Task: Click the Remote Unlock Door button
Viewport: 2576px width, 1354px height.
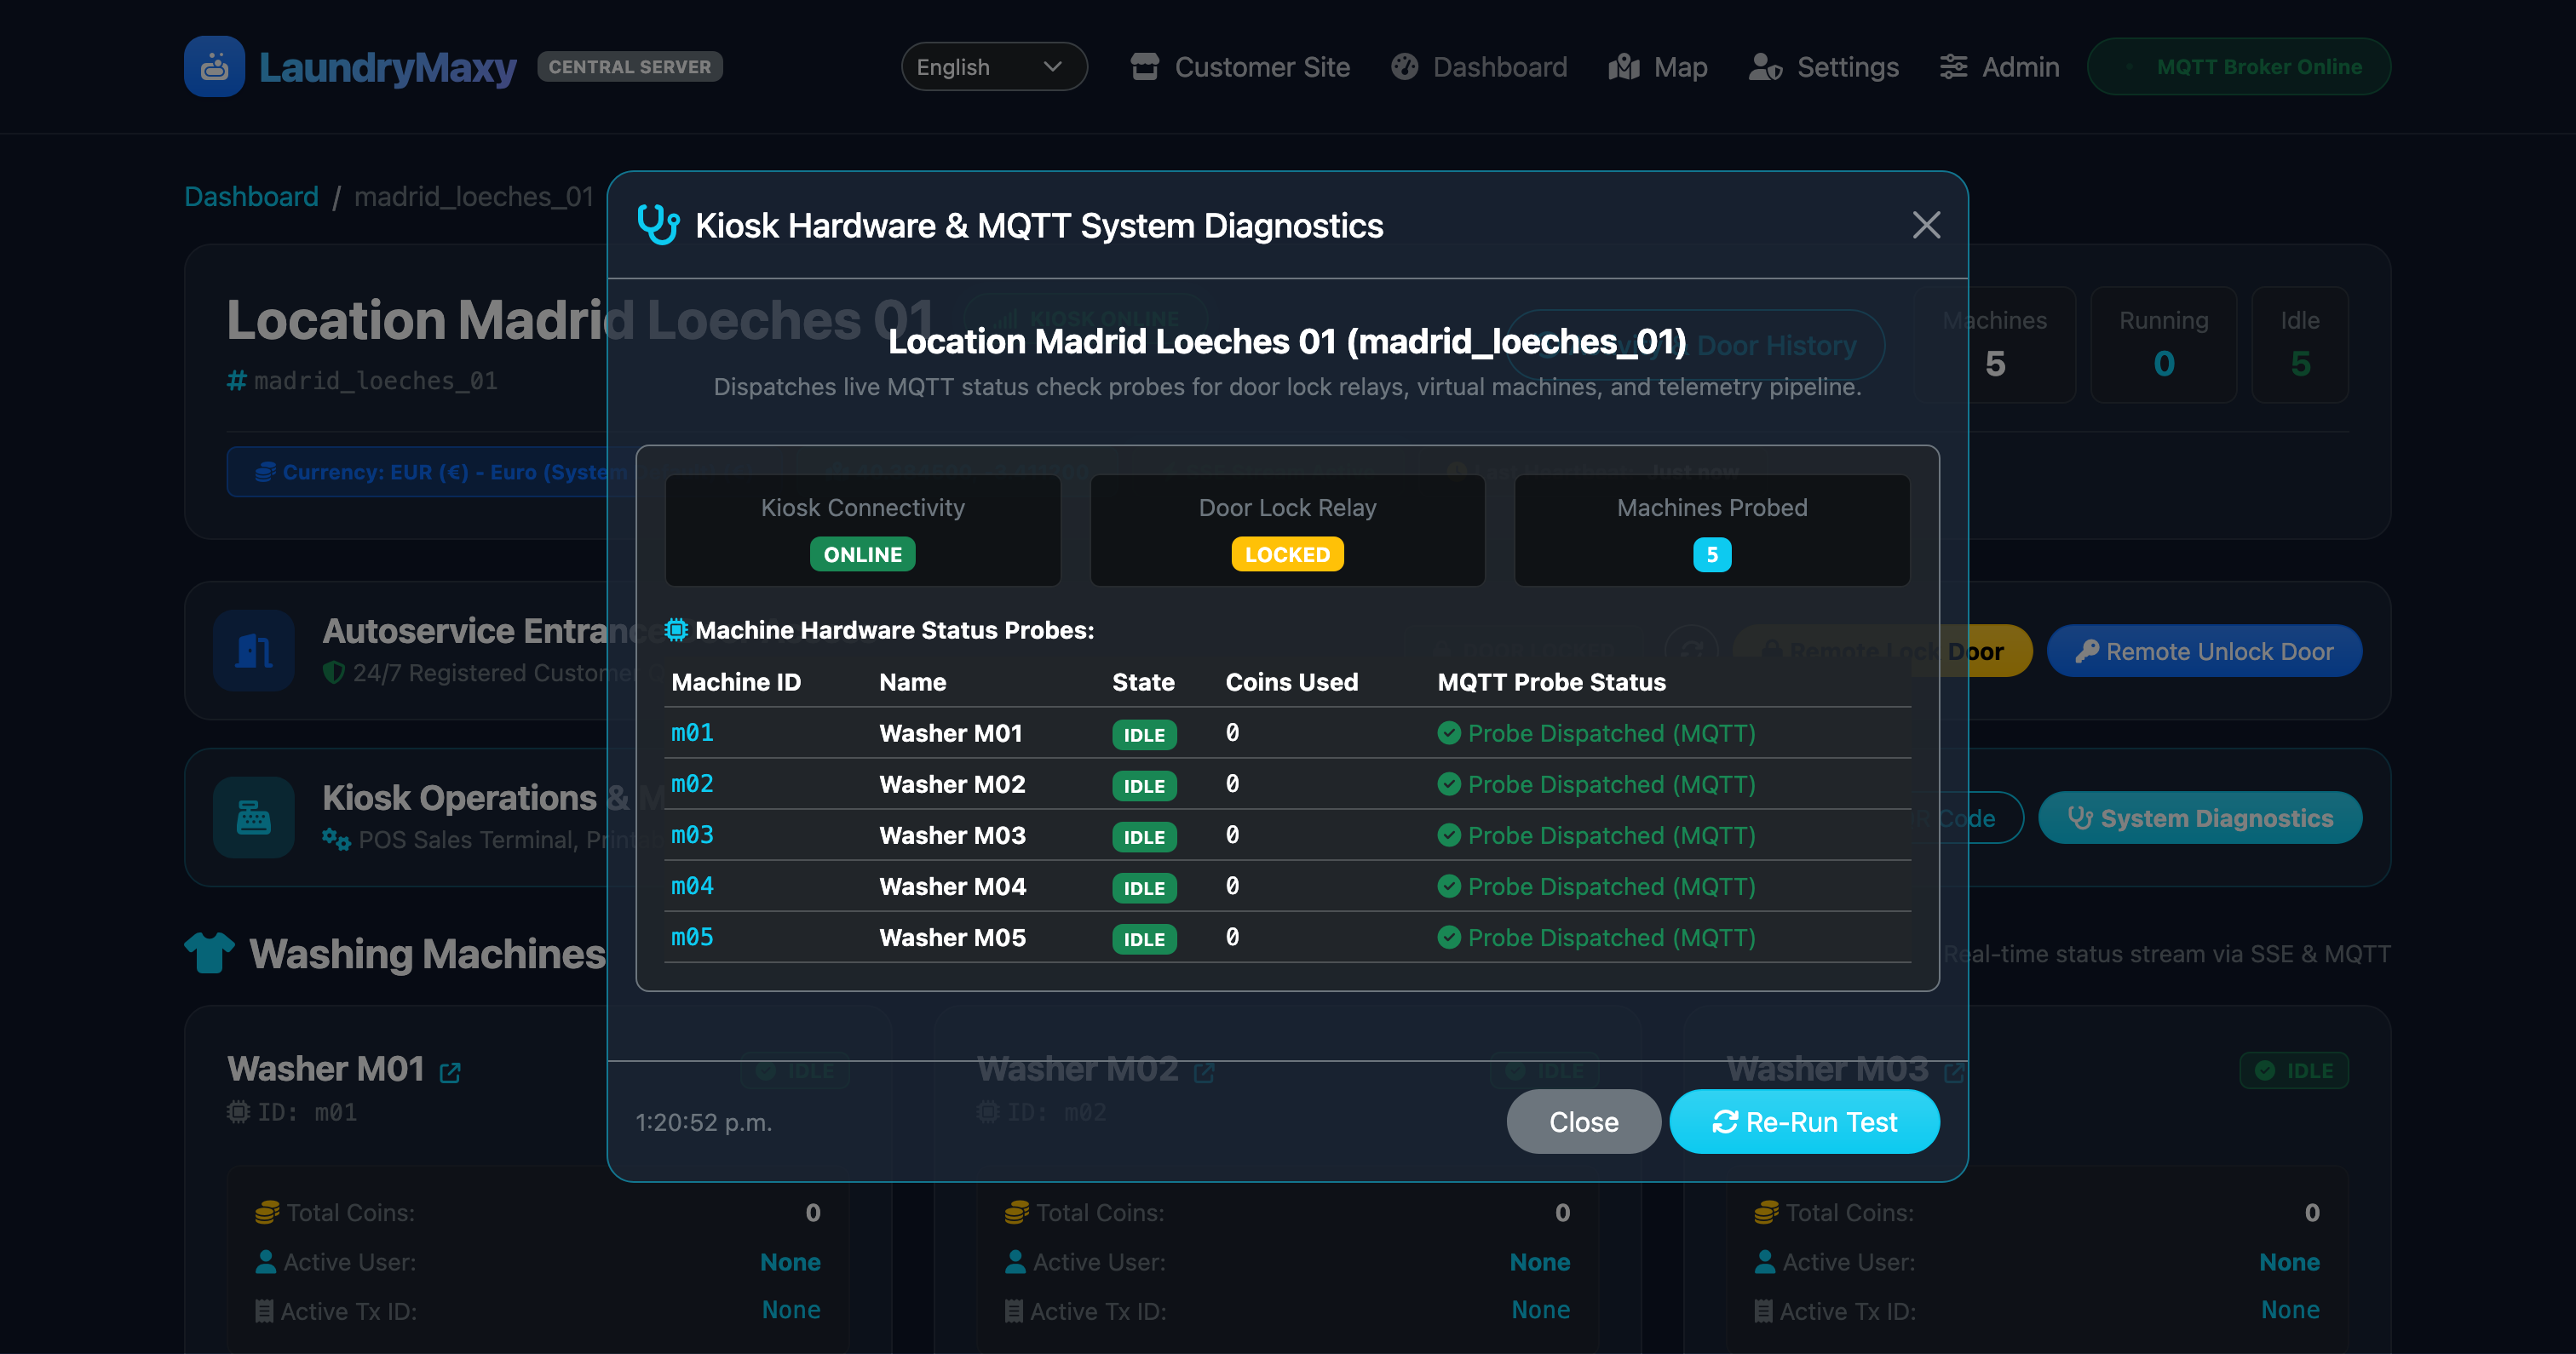Action: coord(2204,651)
